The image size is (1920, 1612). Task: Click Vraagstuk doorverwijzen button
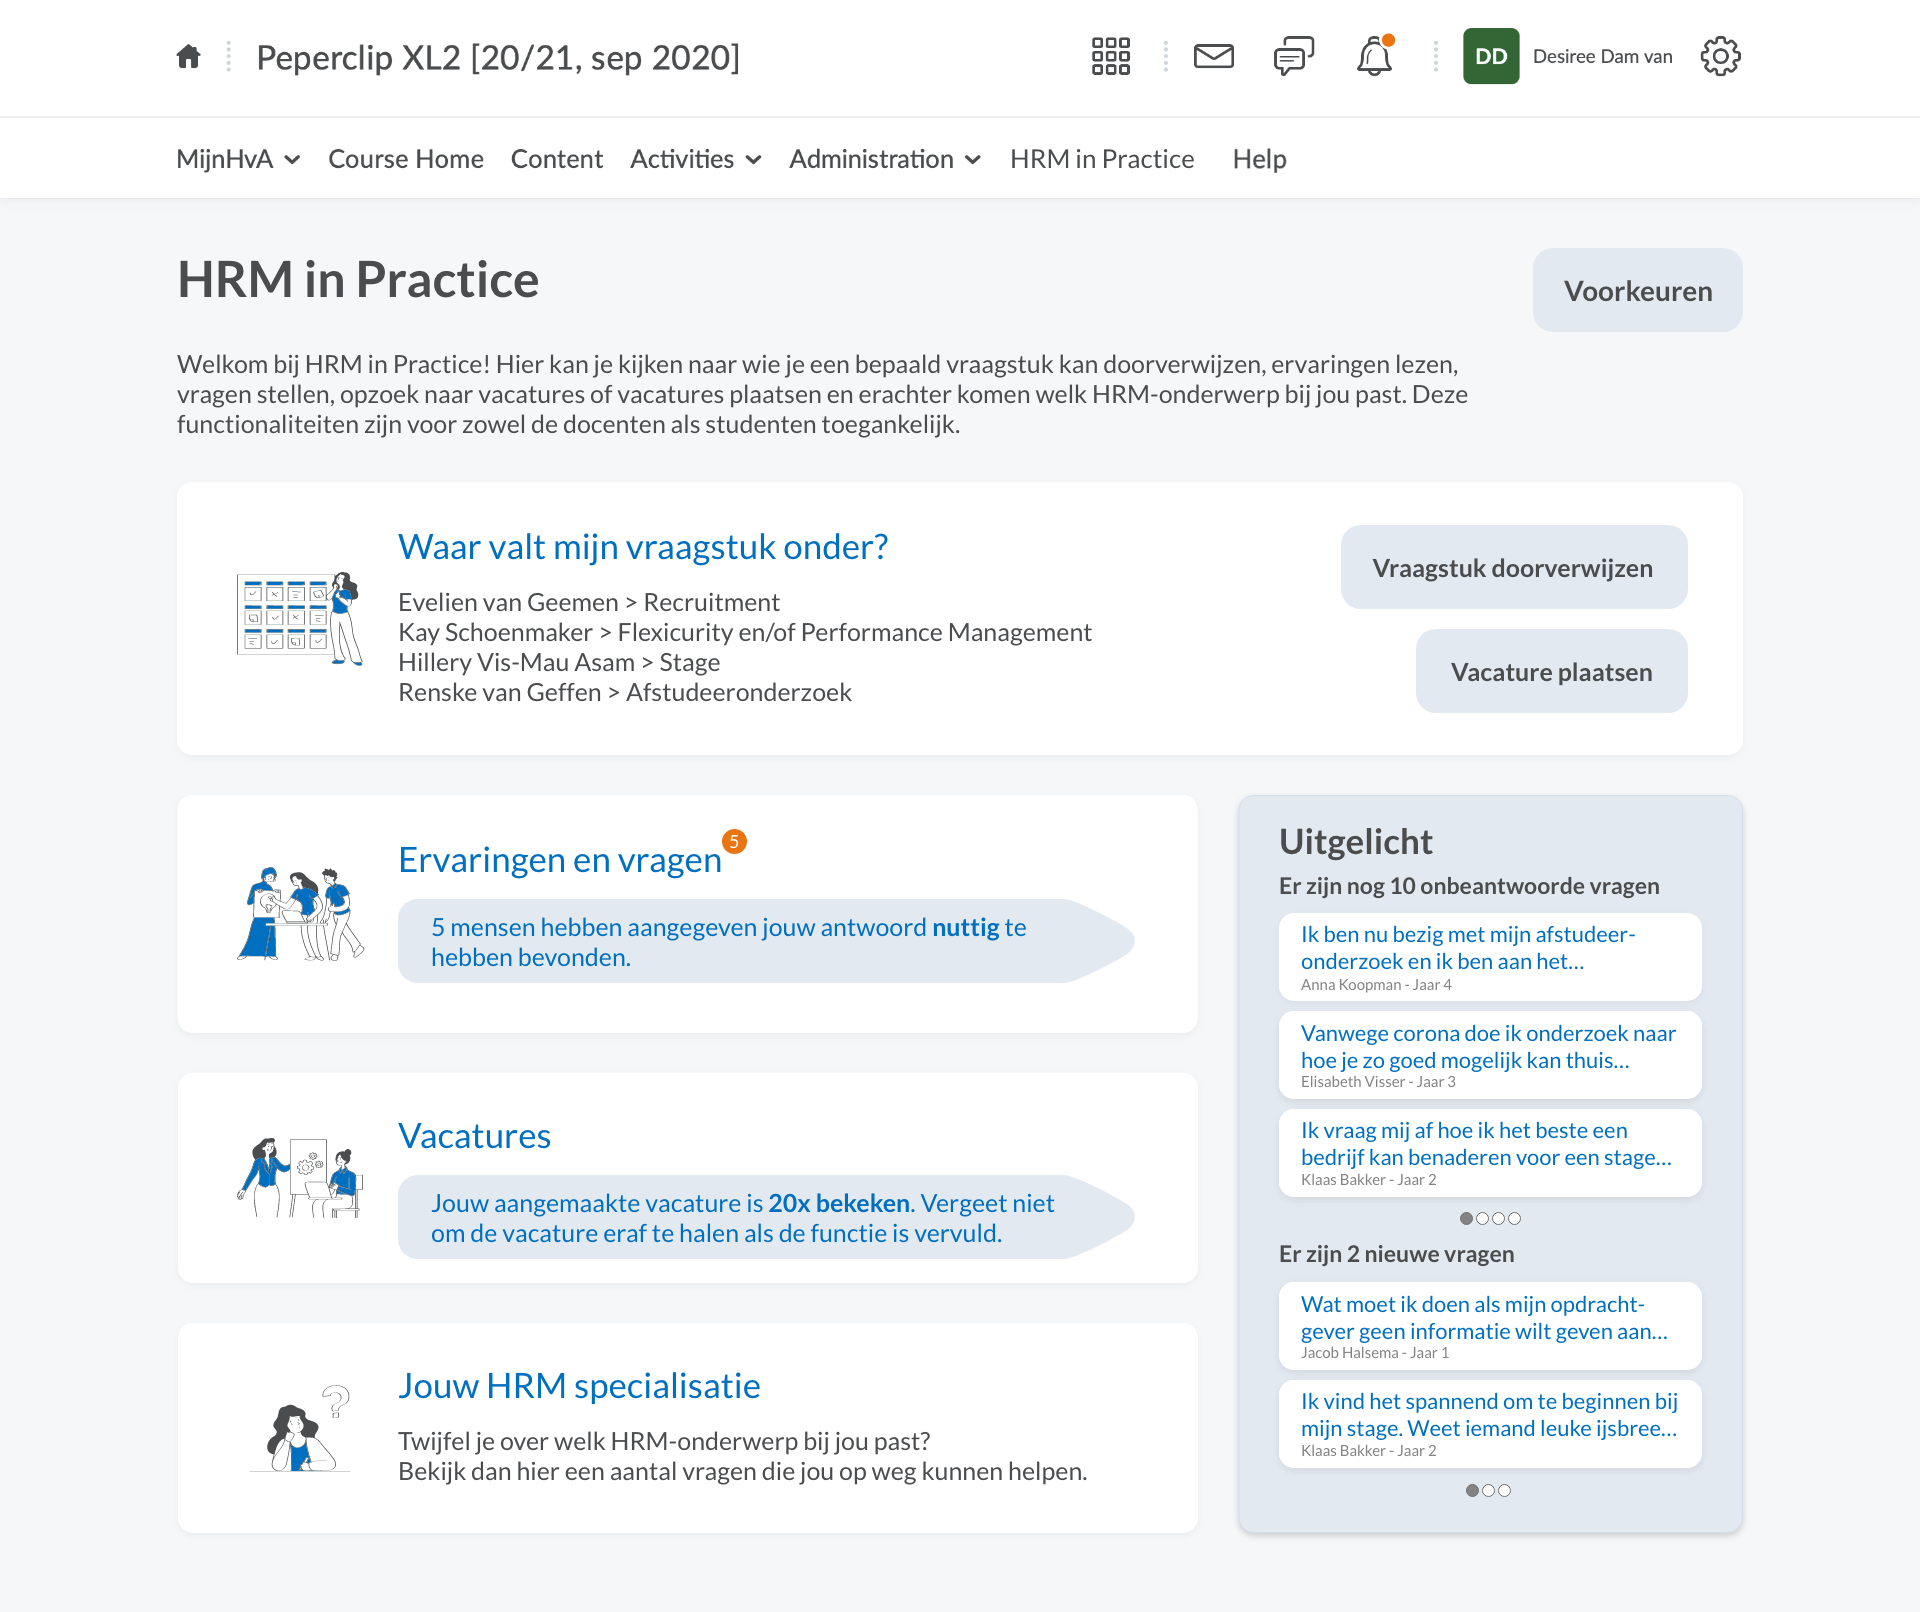point(1513,568)
